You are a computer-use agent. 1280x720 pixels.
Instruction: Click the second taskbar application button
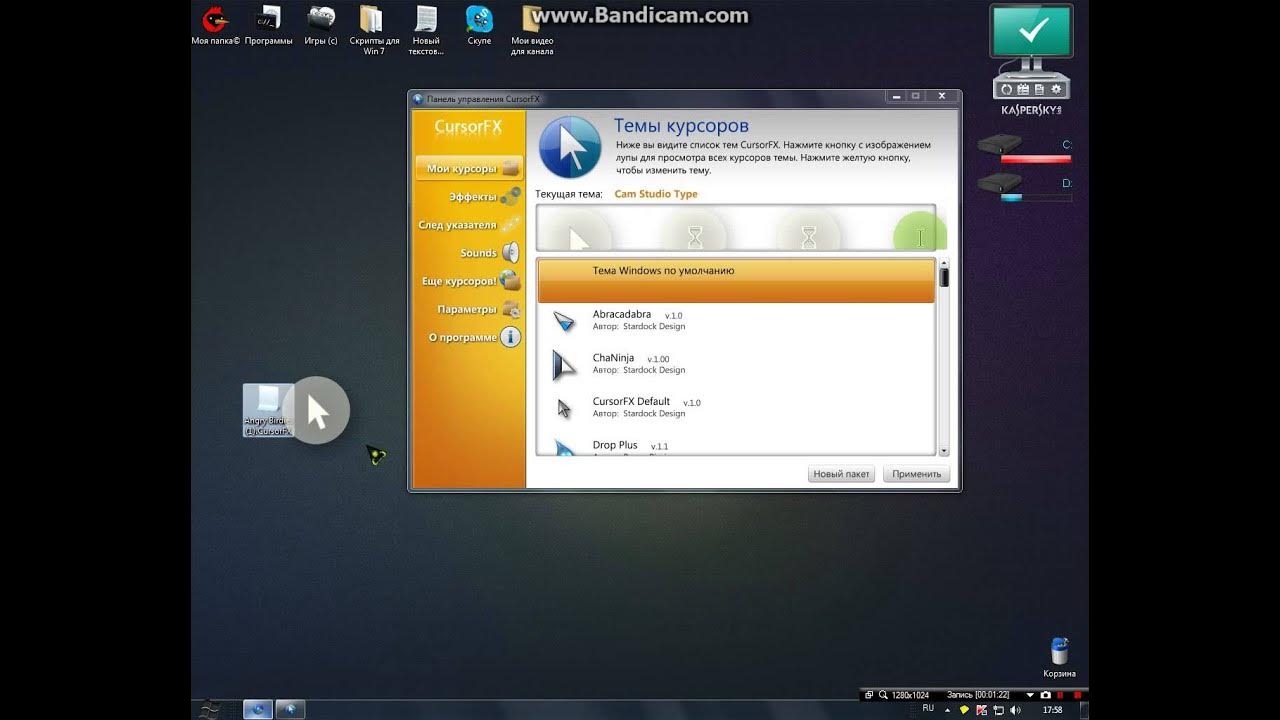290,709
